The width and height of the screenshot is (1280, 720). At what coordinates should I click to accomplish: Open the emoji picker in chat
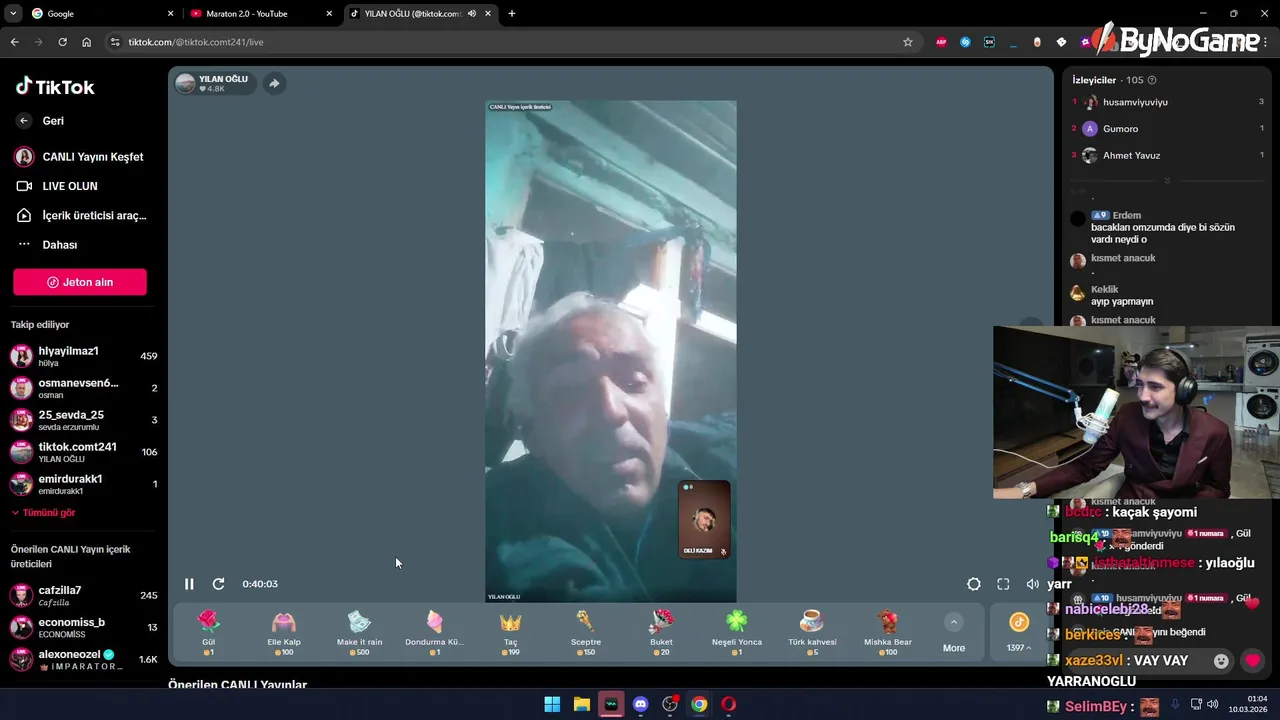(1221, 661)
